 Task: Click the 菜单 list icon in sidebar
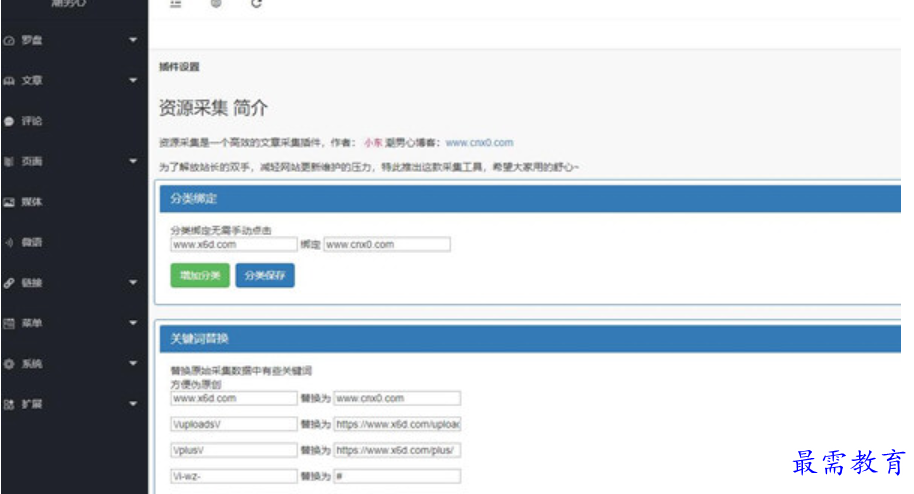coord(9,324)
